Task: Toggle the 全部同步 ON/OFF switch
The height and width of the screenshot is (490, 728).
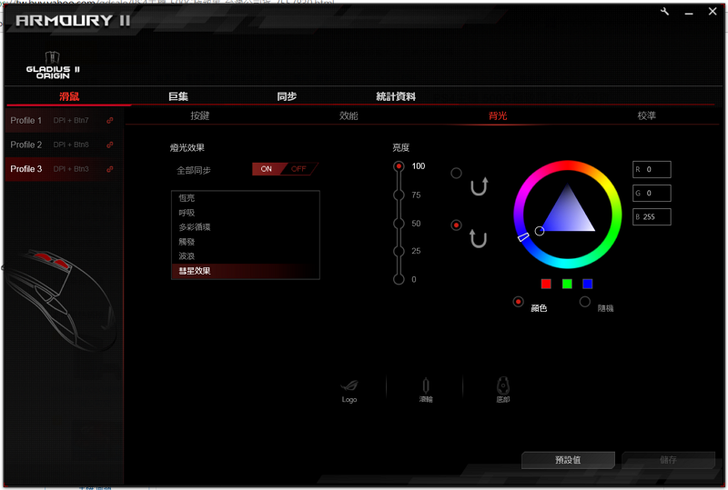Action: click(x=285, y=169)
